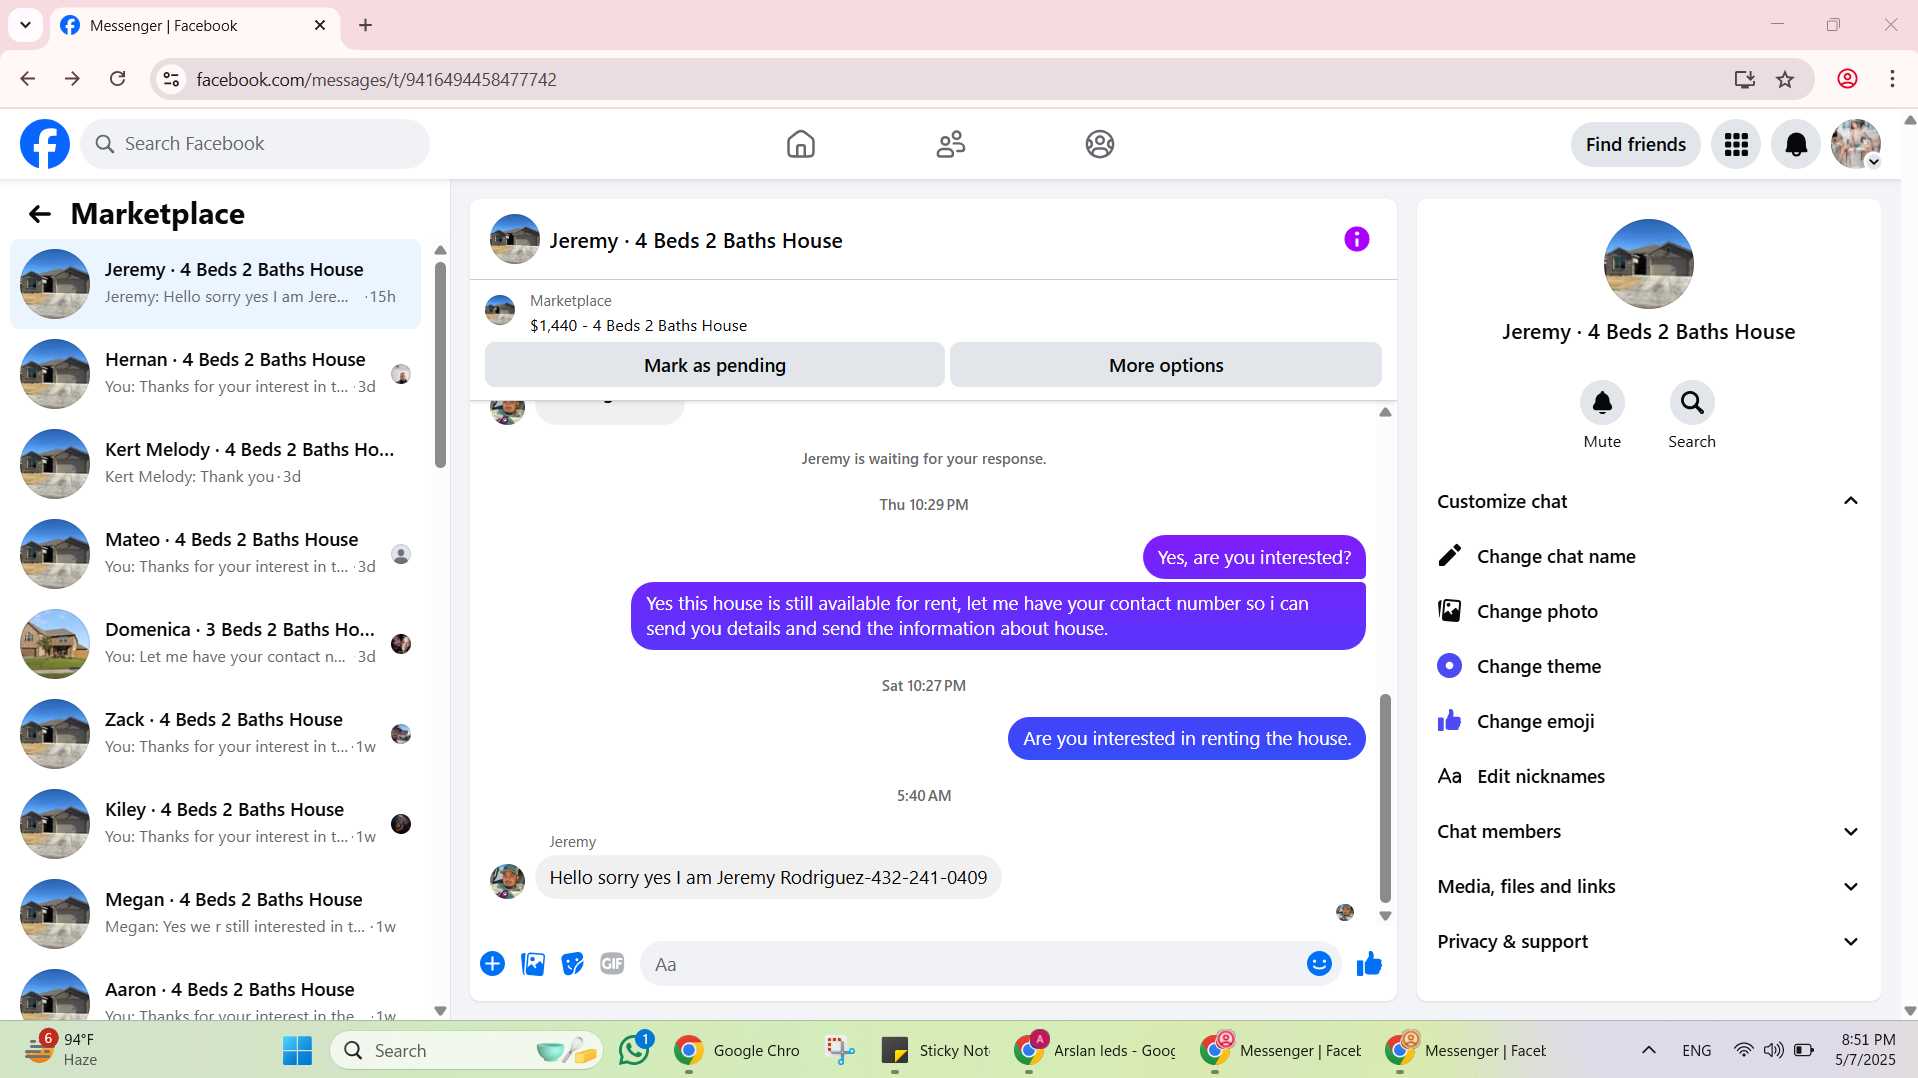Open site information icon in address bar

point(171,79)
